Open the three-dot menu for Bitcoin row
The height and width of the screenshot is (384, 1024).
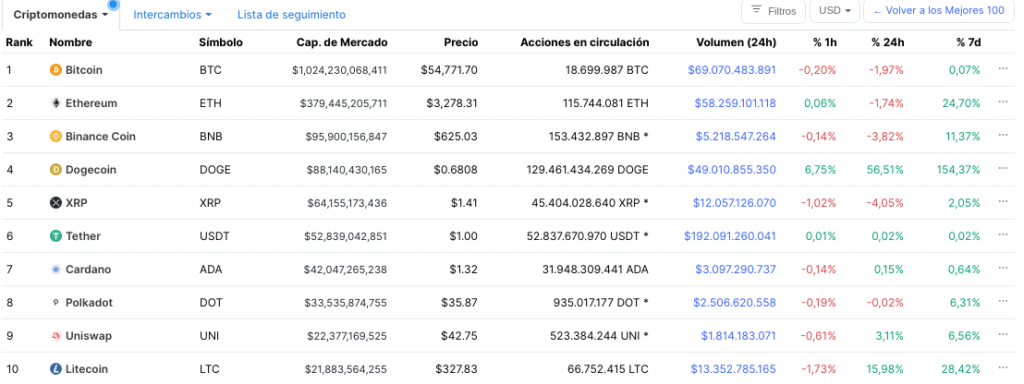pos(1003,69)
